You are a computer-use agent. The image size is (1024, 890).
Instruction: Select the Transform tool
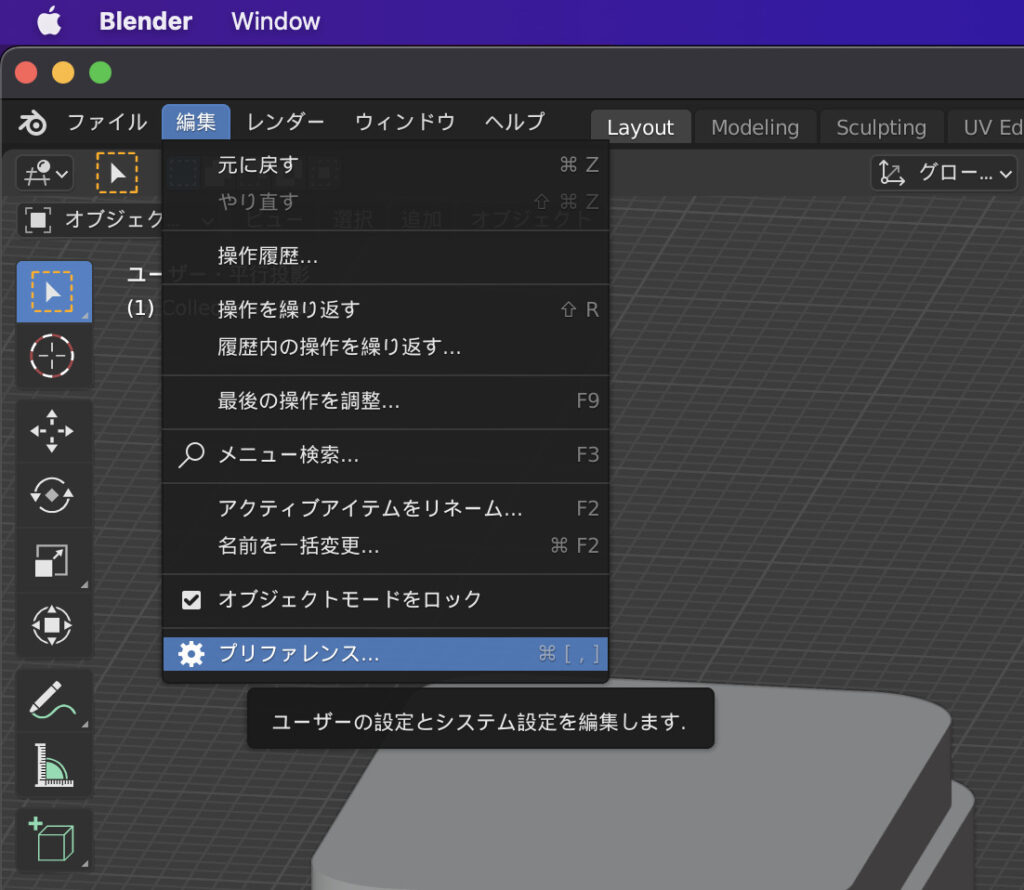coord(53,625)
